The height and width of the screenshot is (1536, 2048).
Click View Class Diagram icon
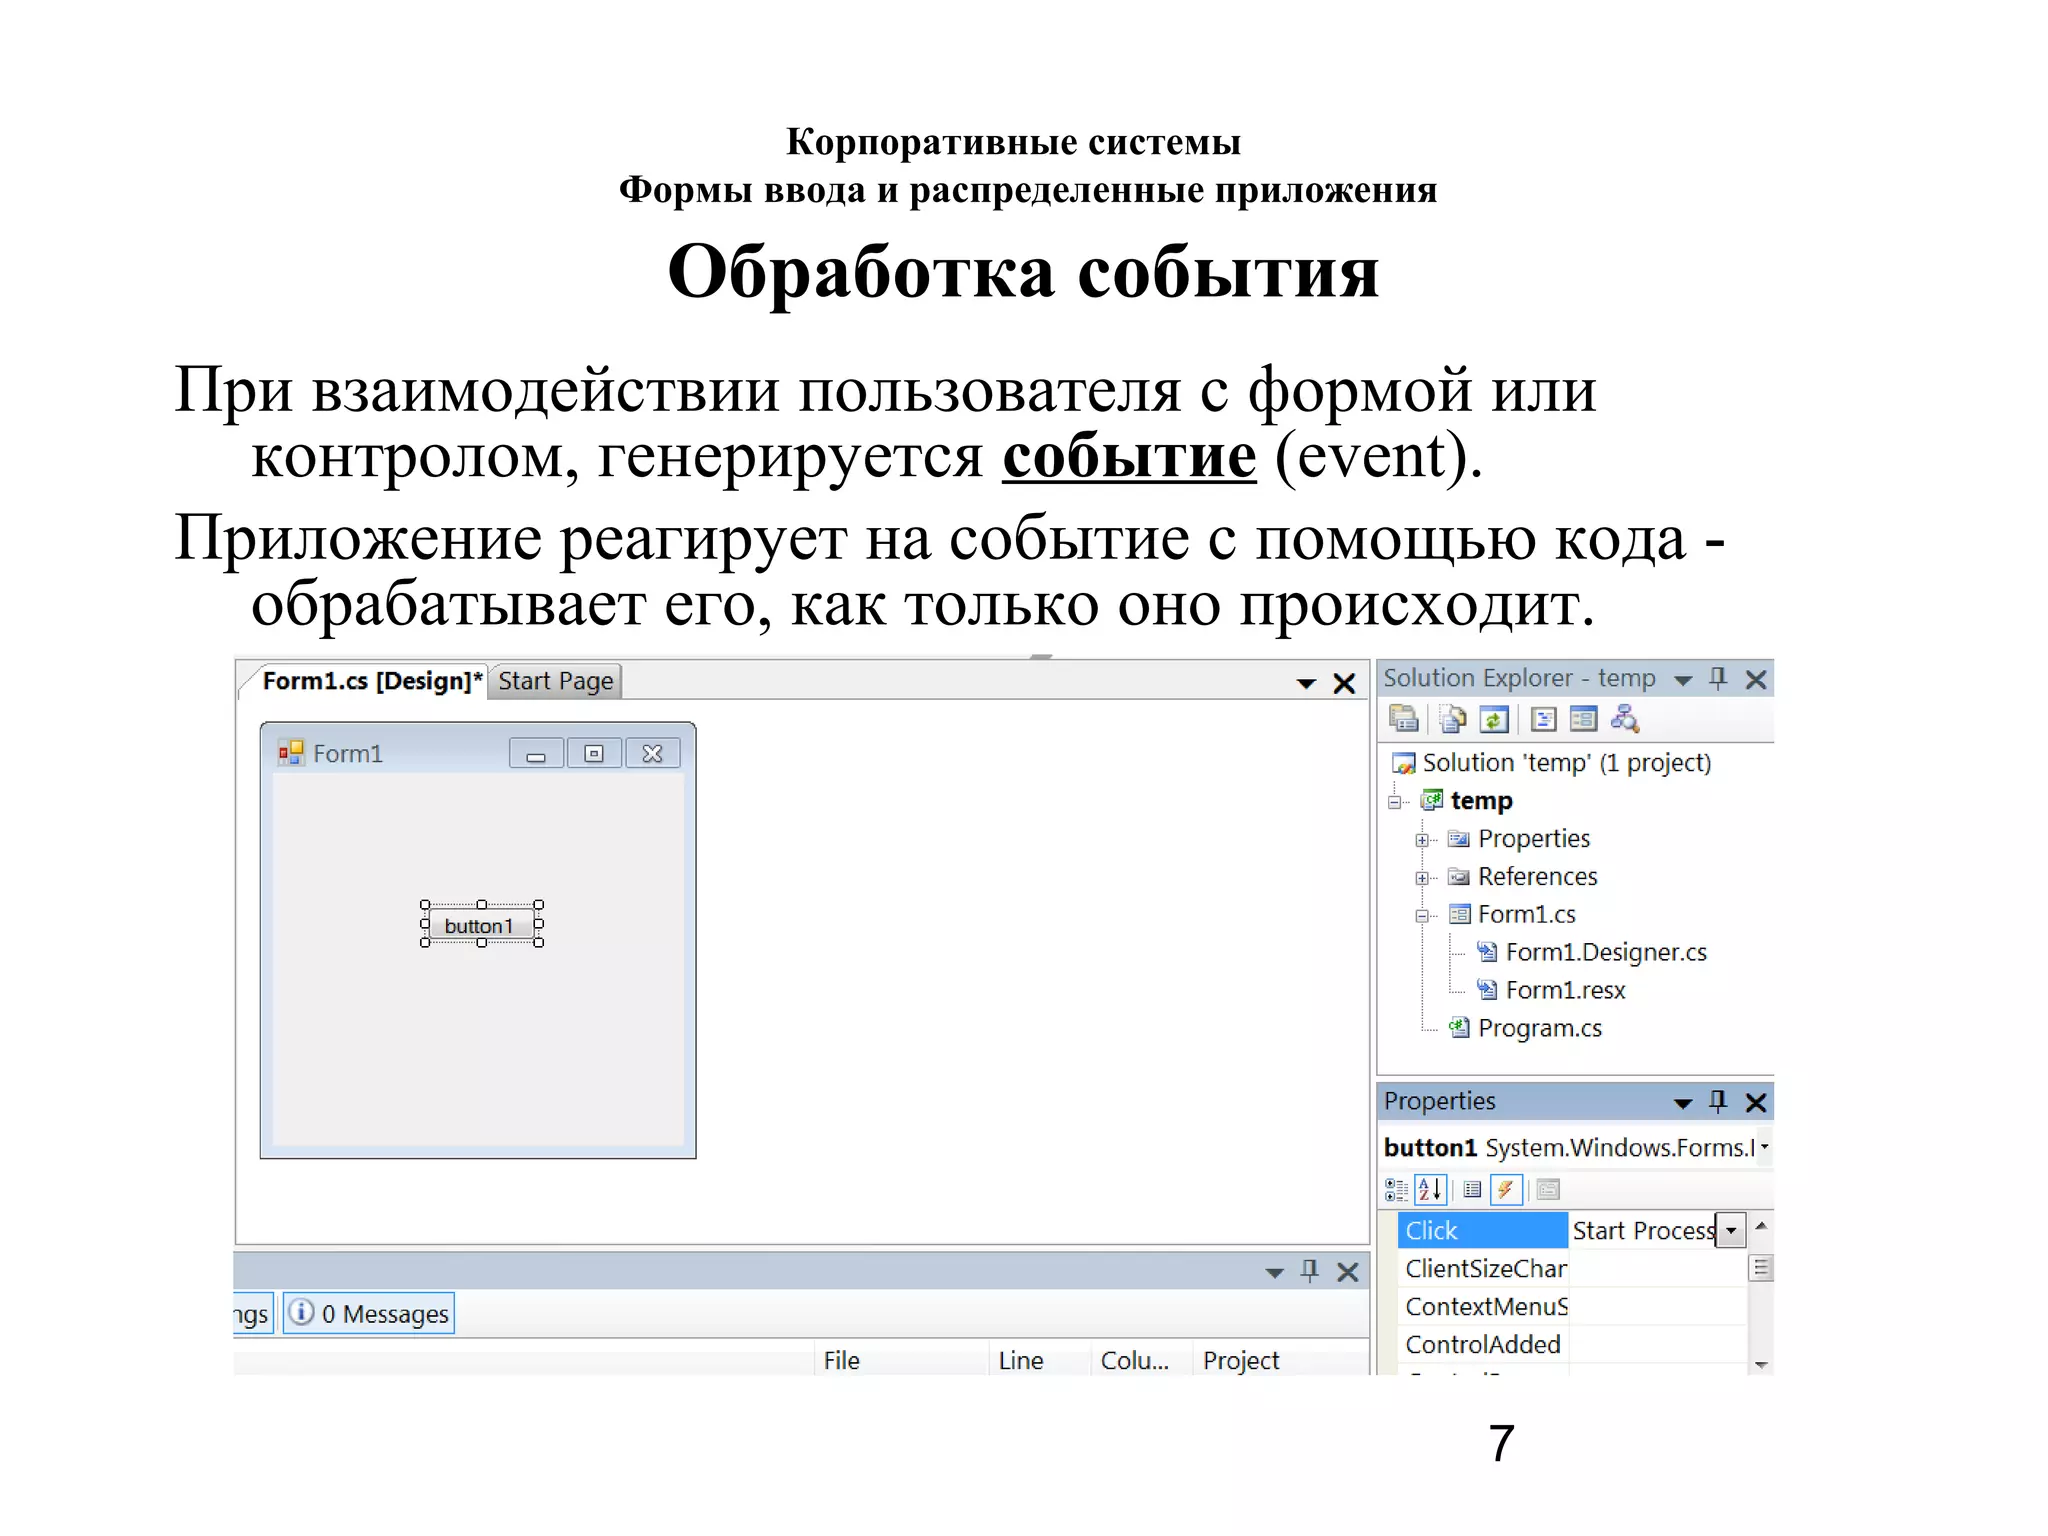click(1625, 718)
